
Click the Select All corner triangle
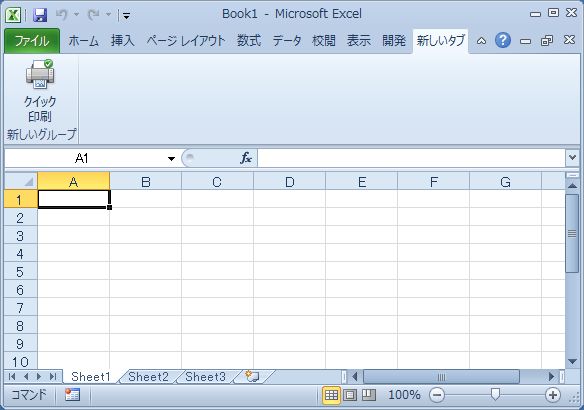click(x=21, y=181)
